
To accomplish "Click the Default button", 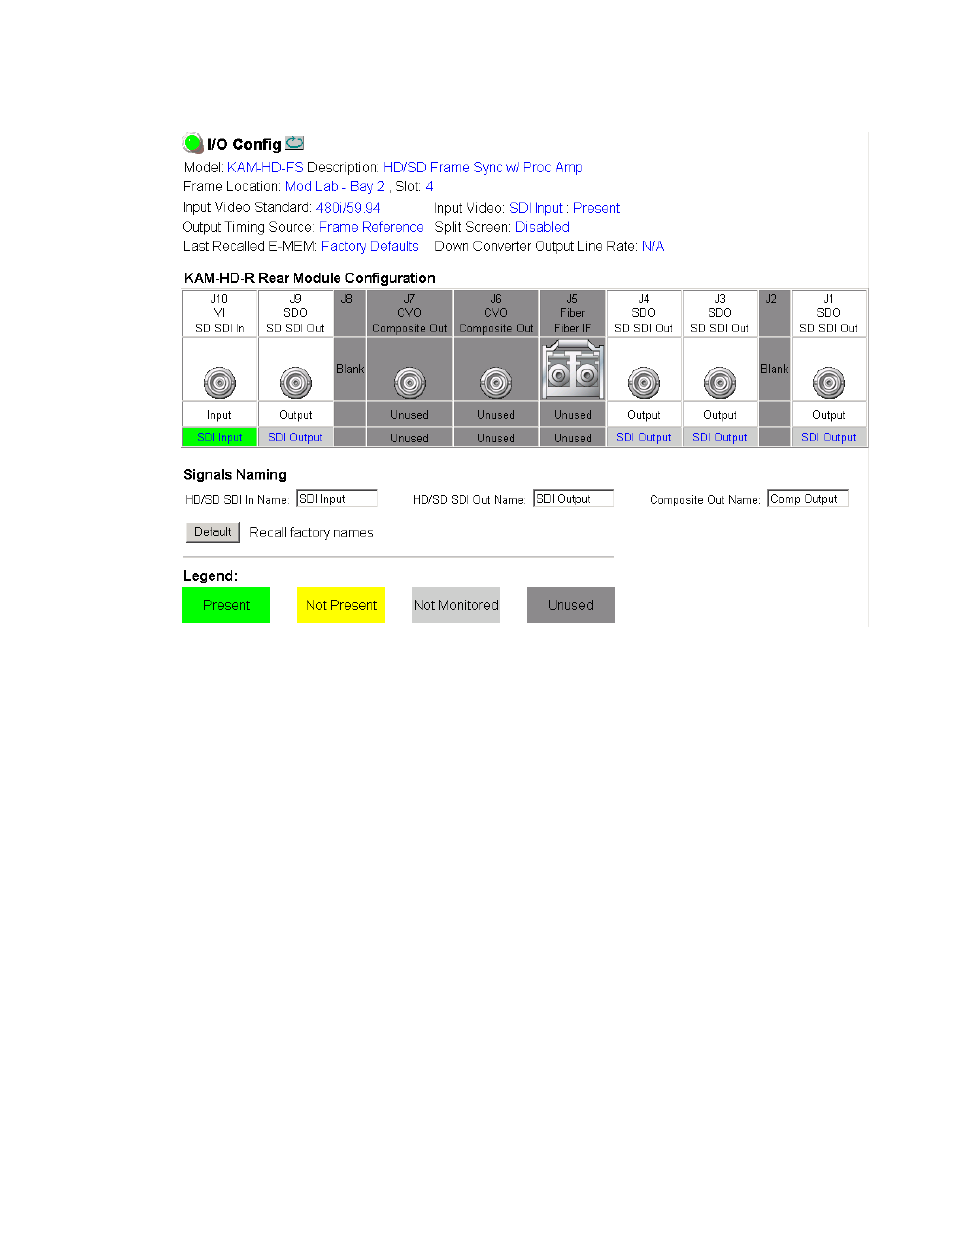I will point(213,532).
